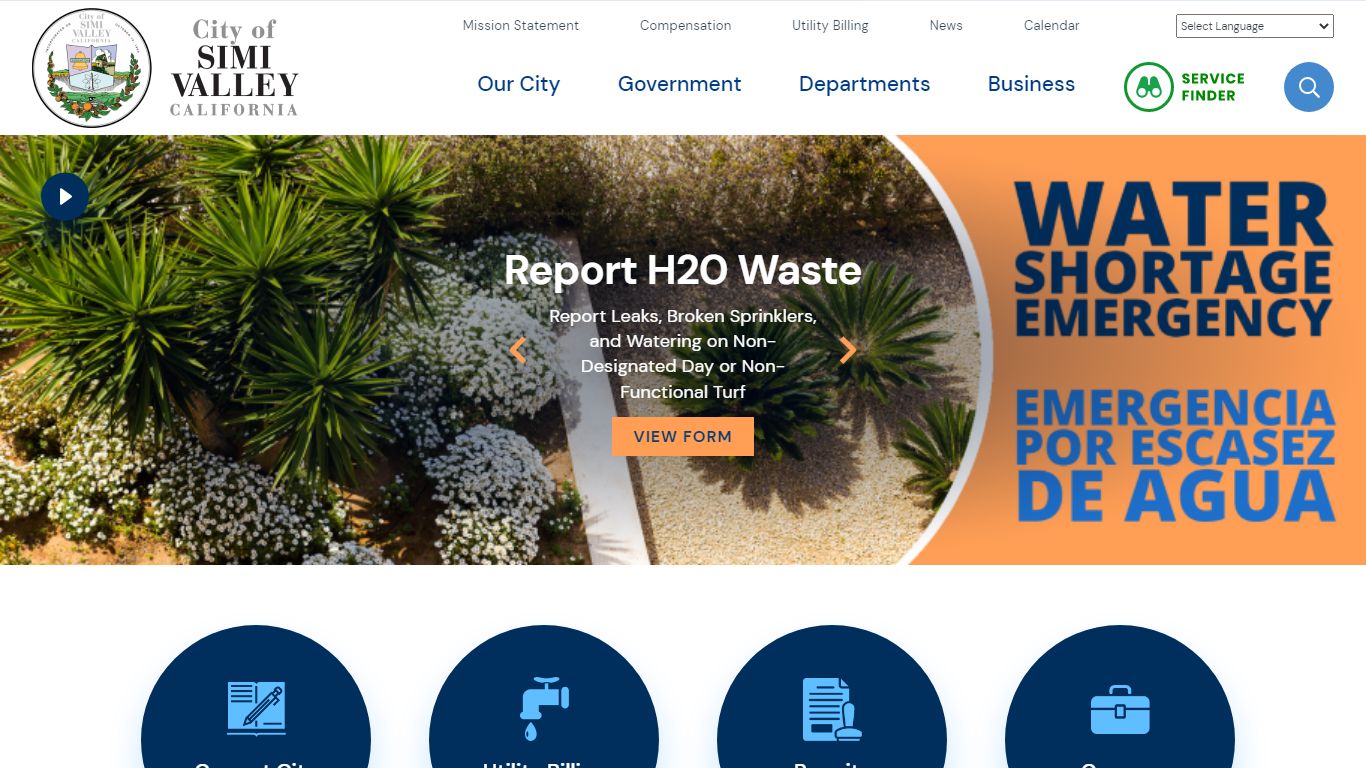This screenshot has width=1366, height=768.
Task: Open the Our City menu
Action: [x=518, y=84]
